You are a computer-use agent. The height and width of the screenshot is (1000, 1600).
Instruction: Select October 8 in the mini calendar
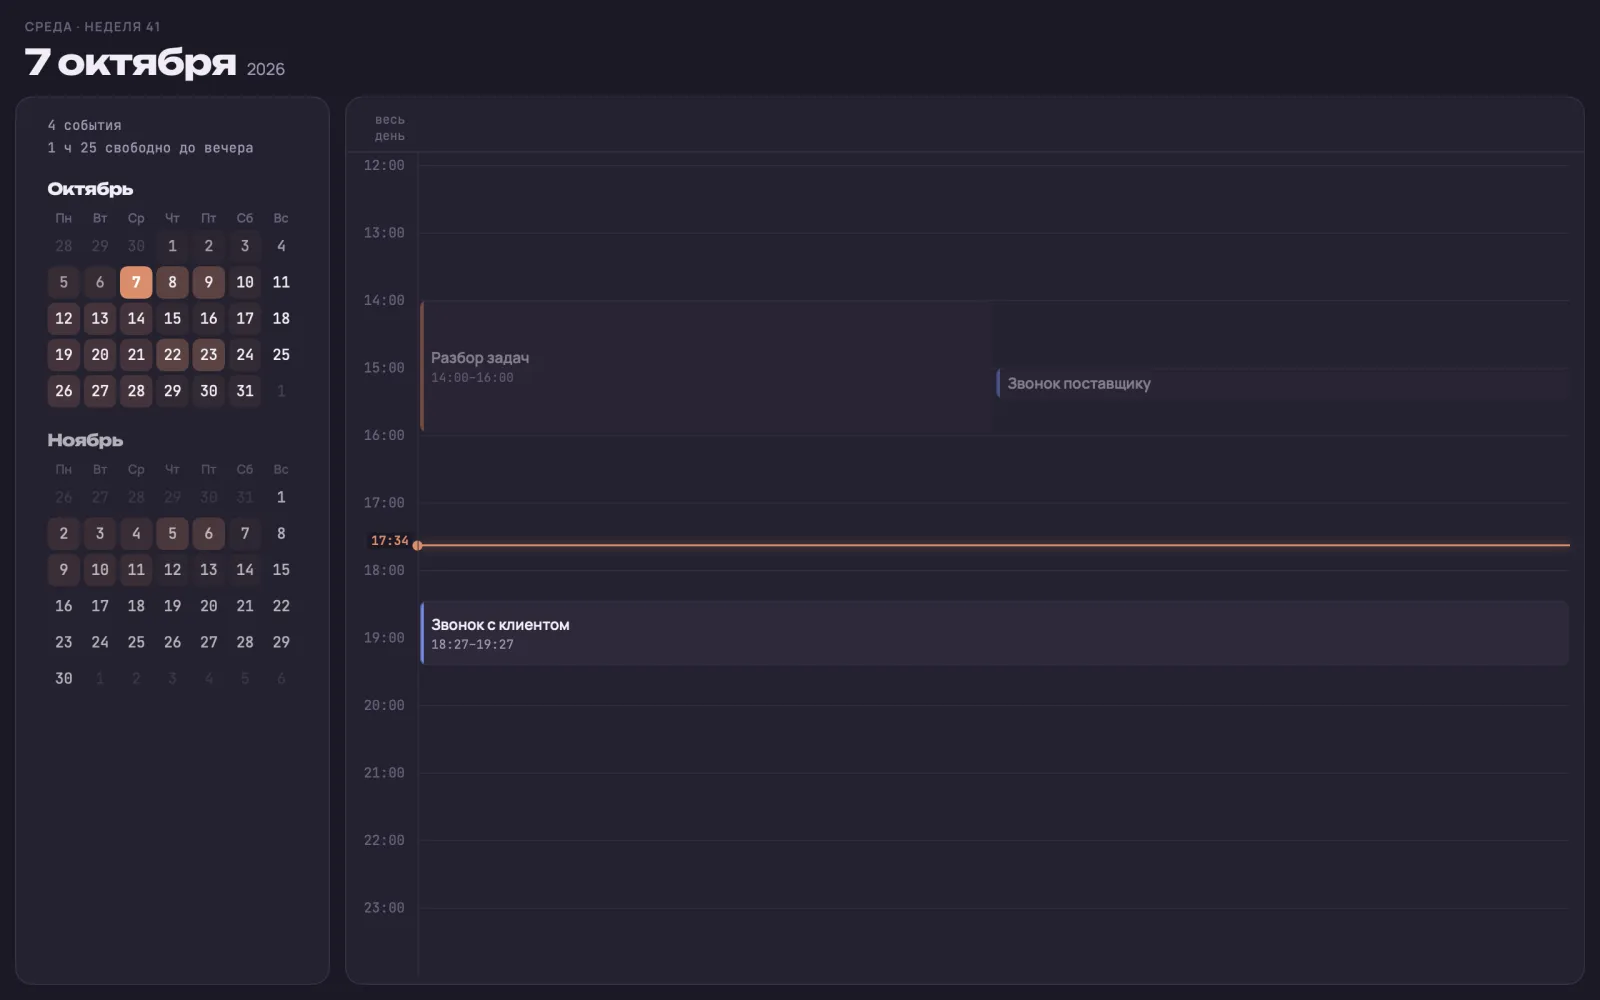172,282
